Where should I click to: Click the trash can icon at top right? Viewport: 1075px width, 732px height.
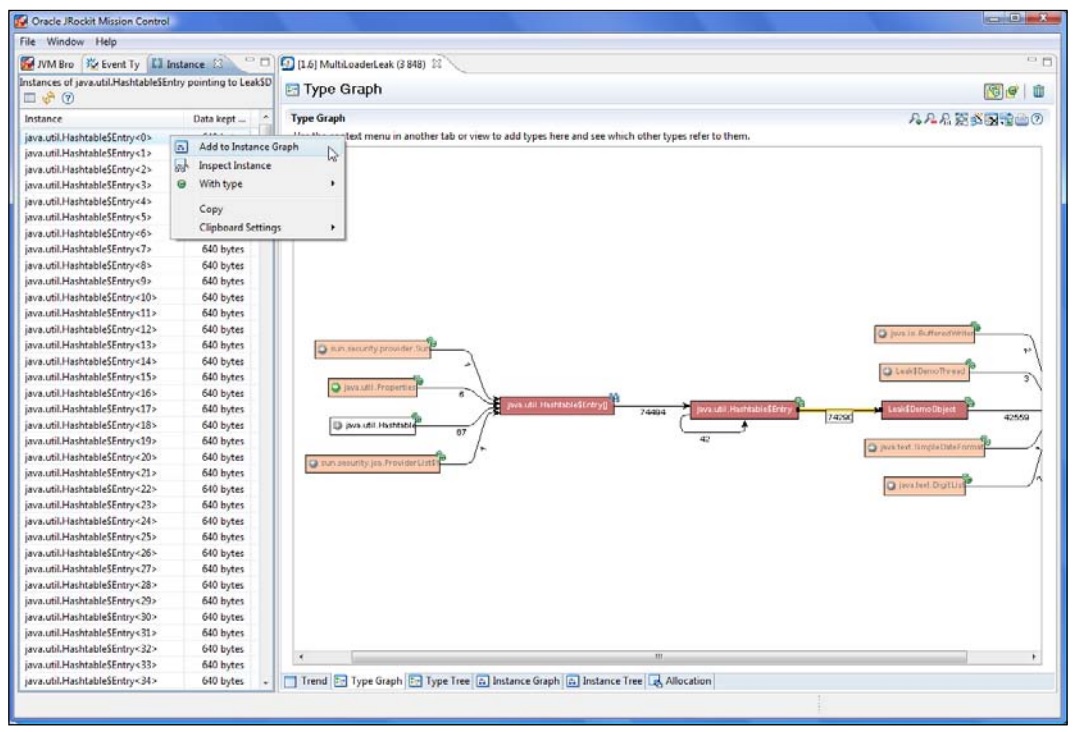[1038, 91]
